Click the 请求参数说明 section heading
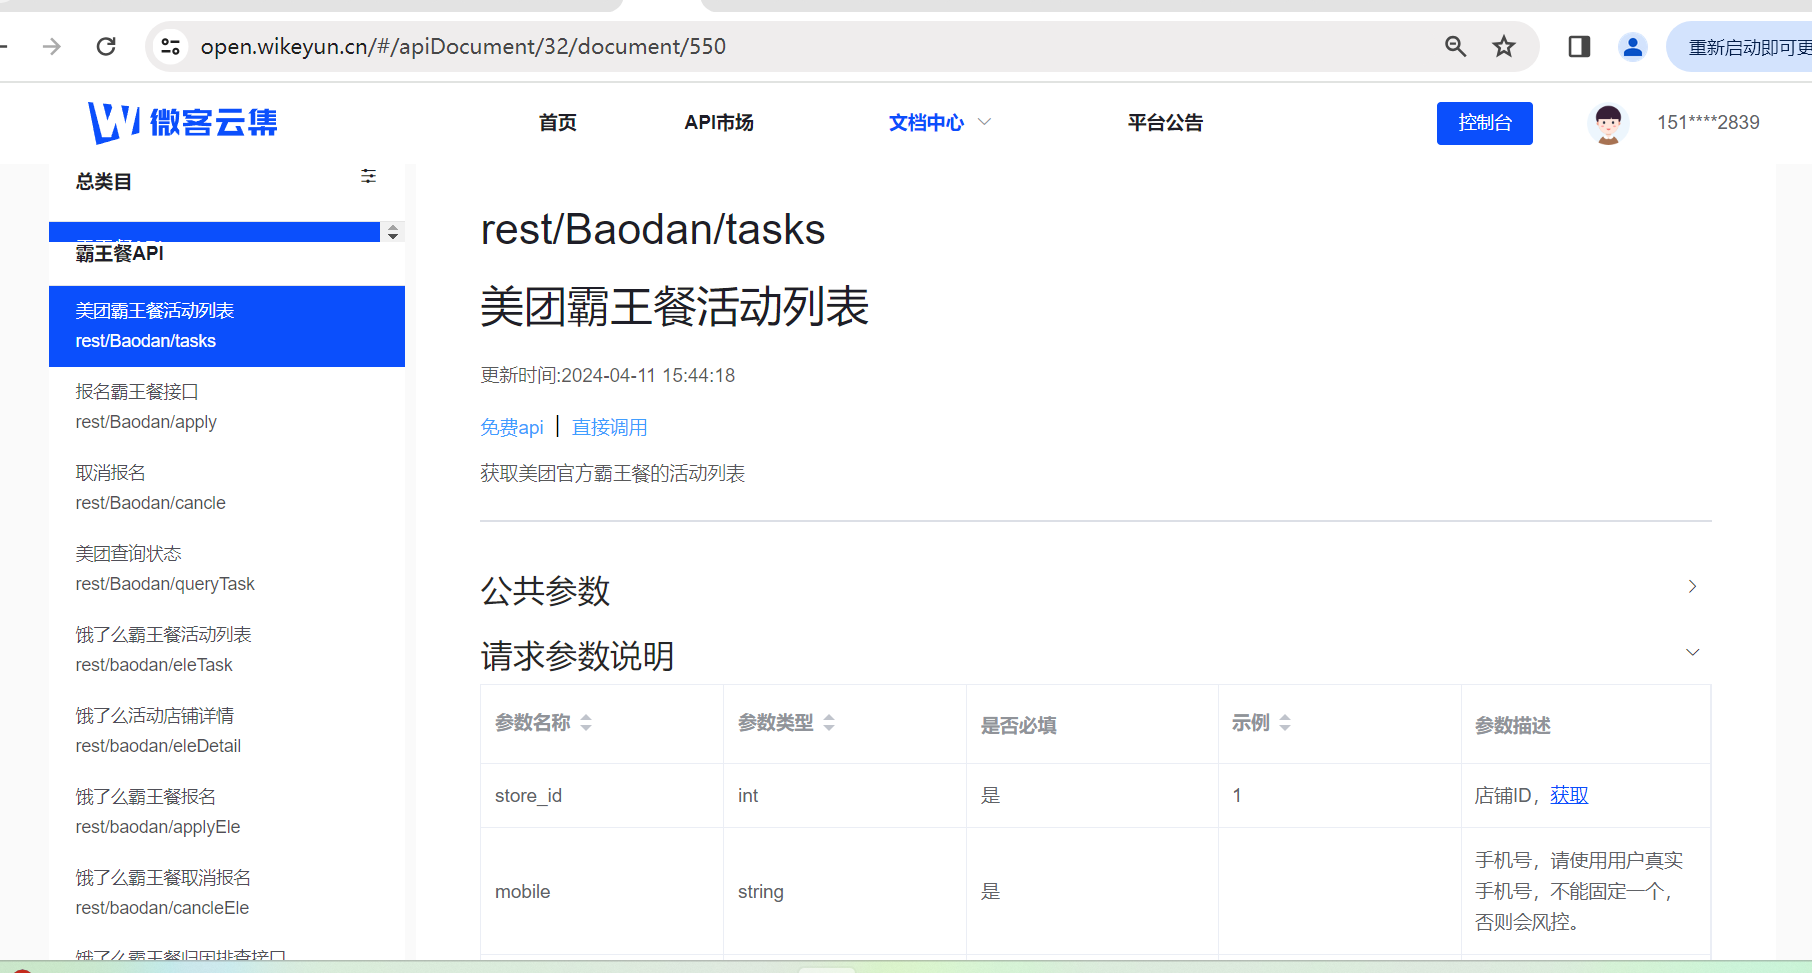 577,656
